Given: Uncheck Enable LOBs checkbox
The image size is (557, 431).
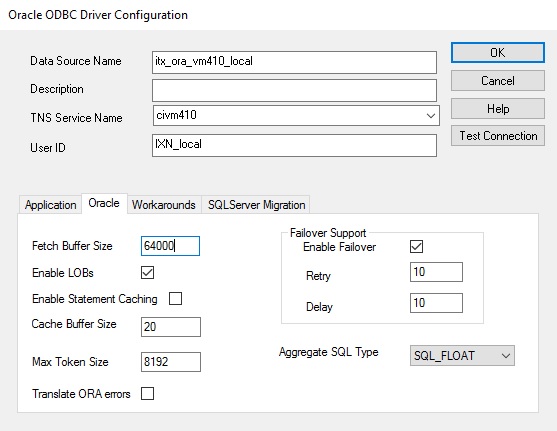Looking at the screenshot, I should click(147, 273).
